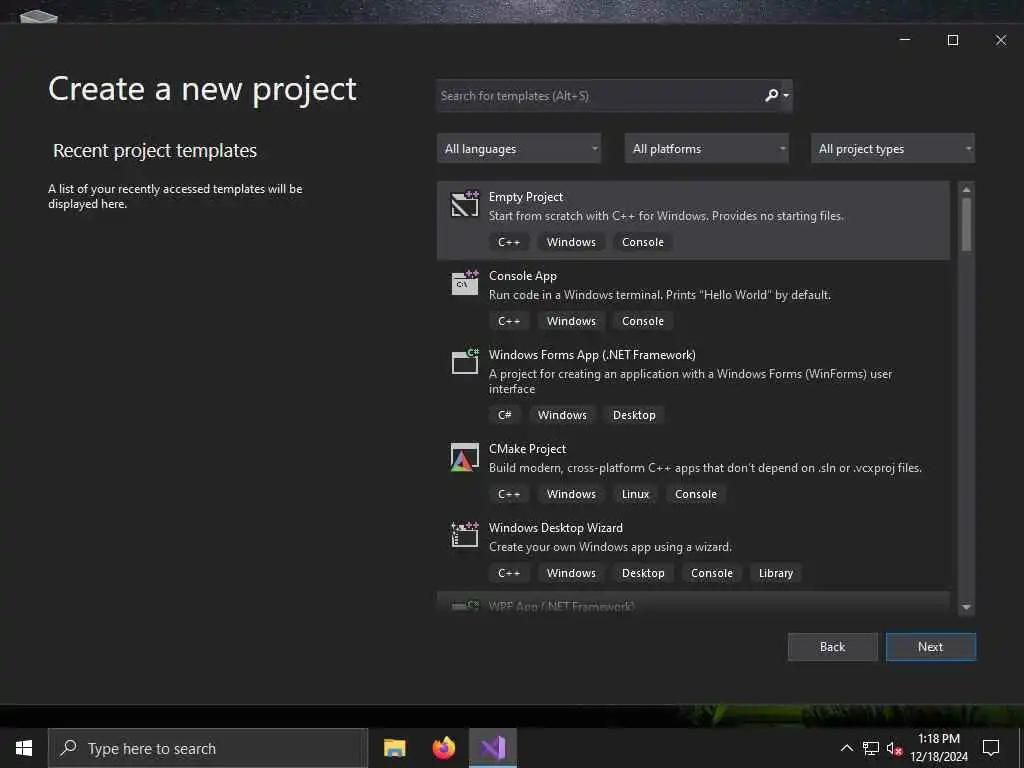Click the CMake Project description text
This screenshot has height=768, width=1024.
point(705,468)
